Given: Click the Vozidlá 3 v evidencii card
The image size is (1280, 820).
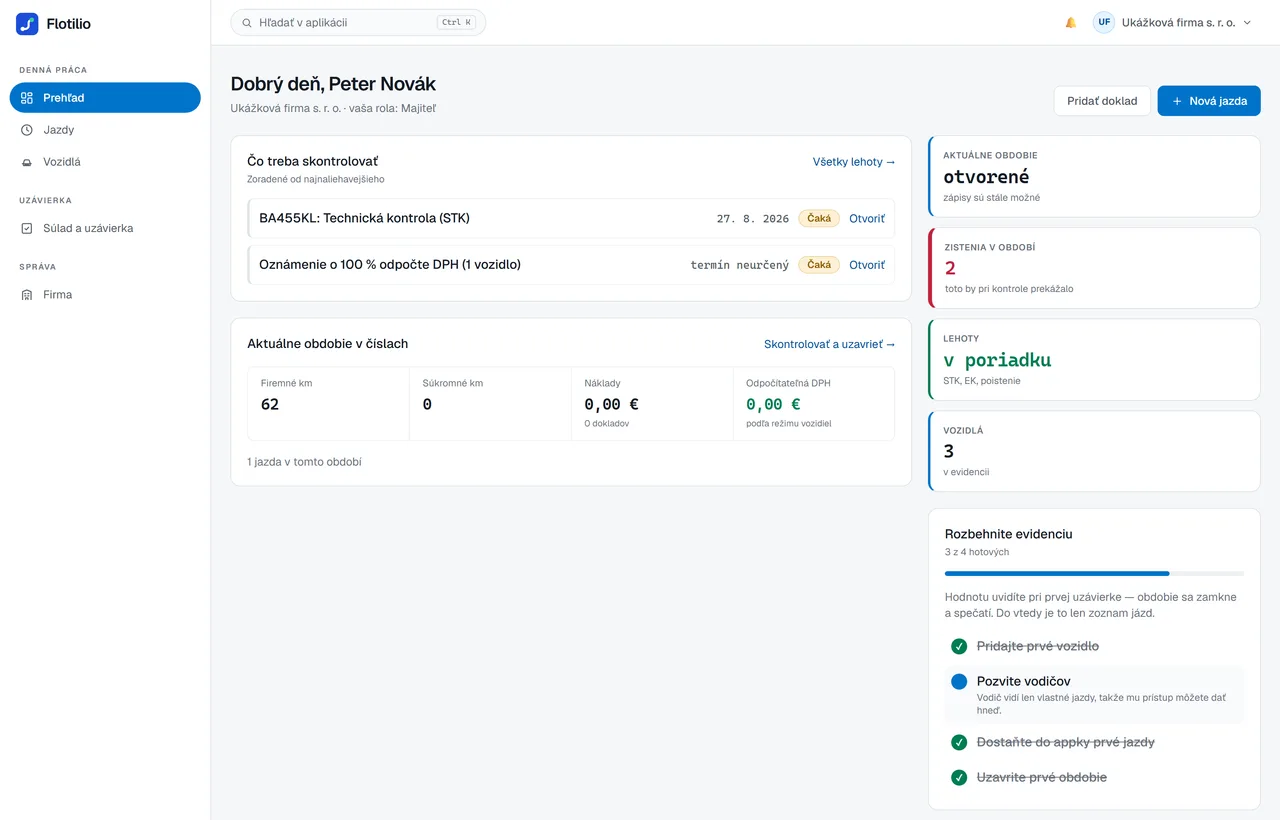Looking at the screenshot, I should pyautogui.click(x=1094, y=451).
